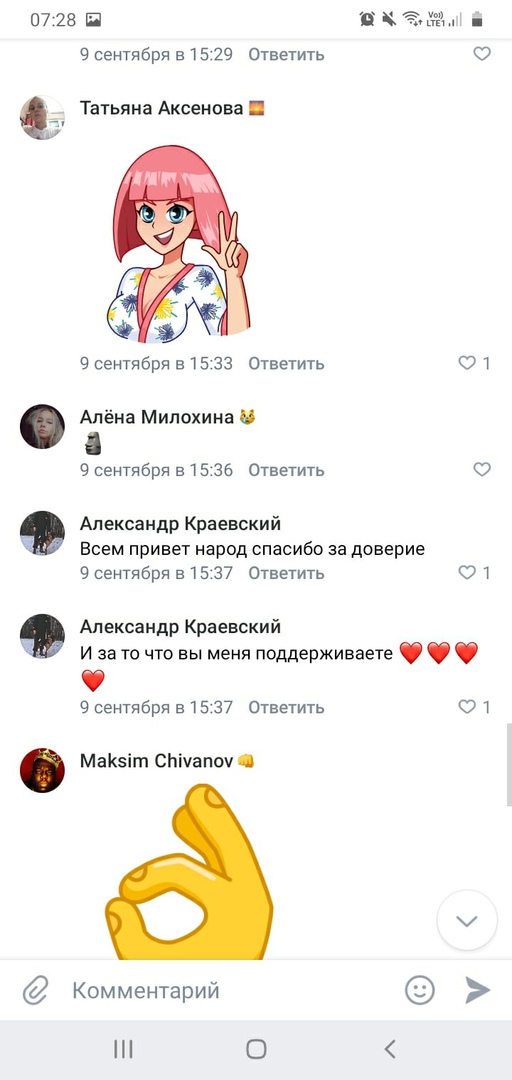Open Татьяна Аксенова's profile avatar

pos(42,118)
